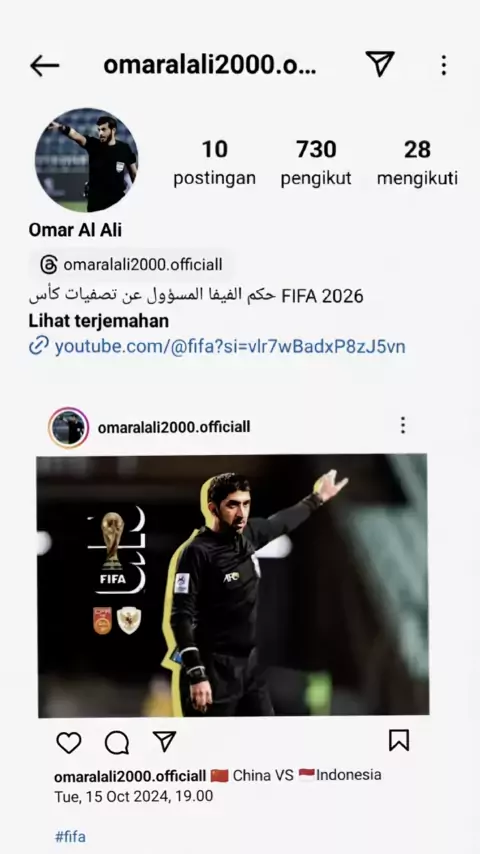Open the 10 postingan count
Viewport: 480px width, 854px height.
(214, 163)
